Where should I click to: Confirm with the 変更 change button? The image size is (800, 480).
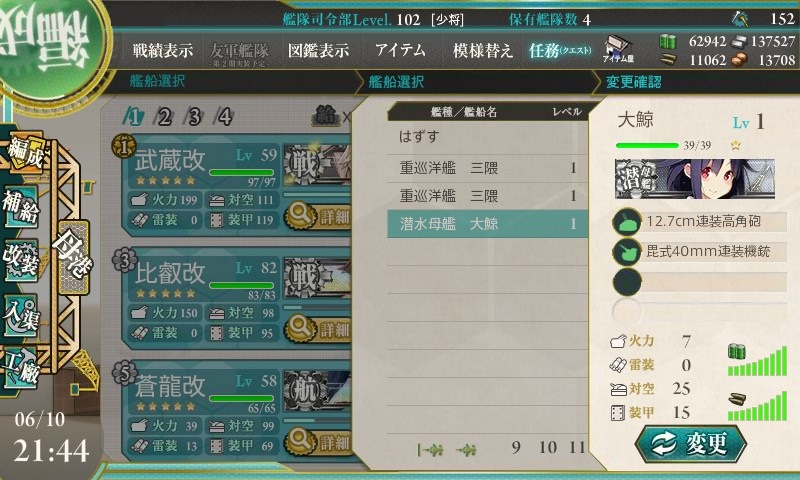click(x=691, y=443)
